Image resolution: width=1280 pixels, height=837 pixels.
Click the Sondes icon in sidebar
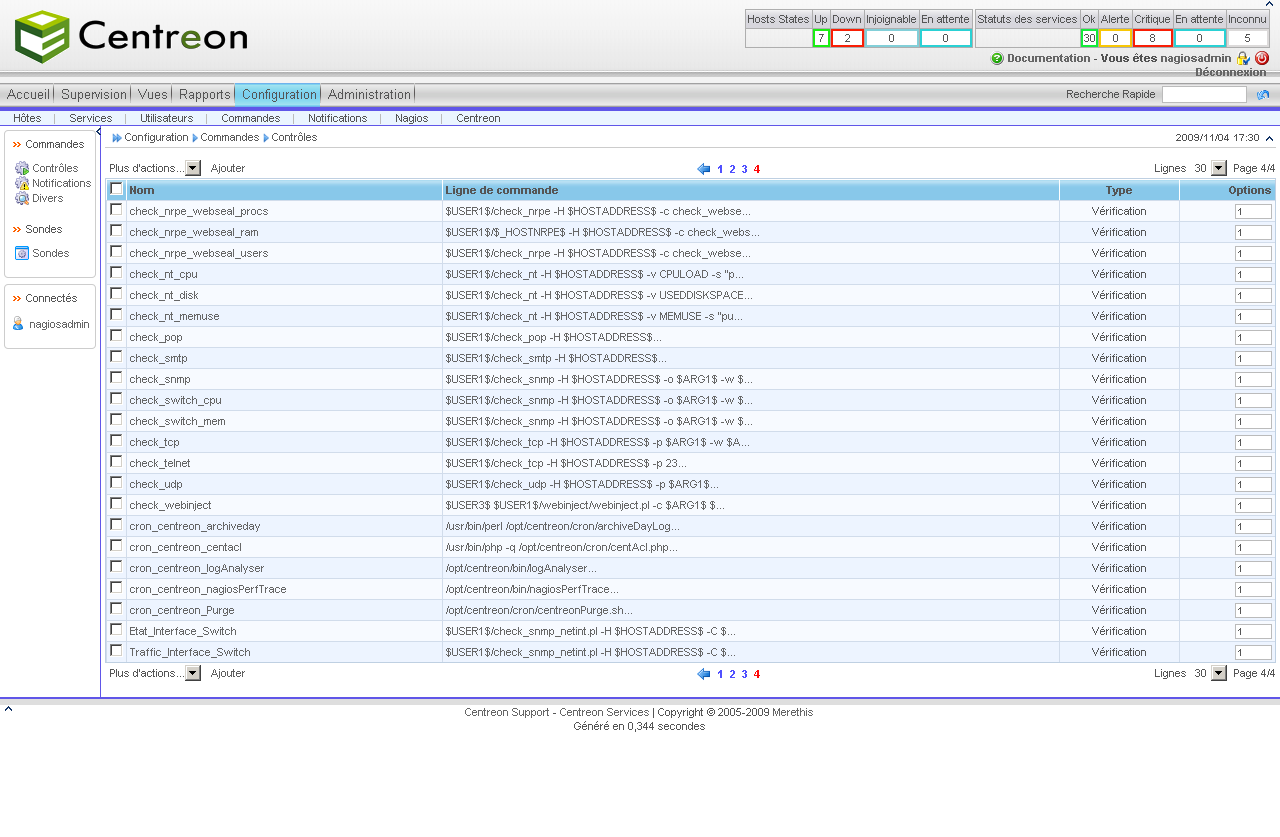22,253
